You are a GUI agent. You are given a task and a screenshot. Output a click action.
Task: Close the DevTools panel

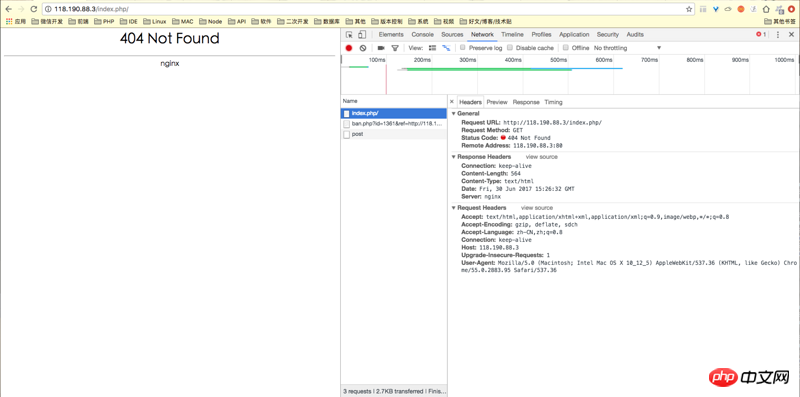(791, 35)
